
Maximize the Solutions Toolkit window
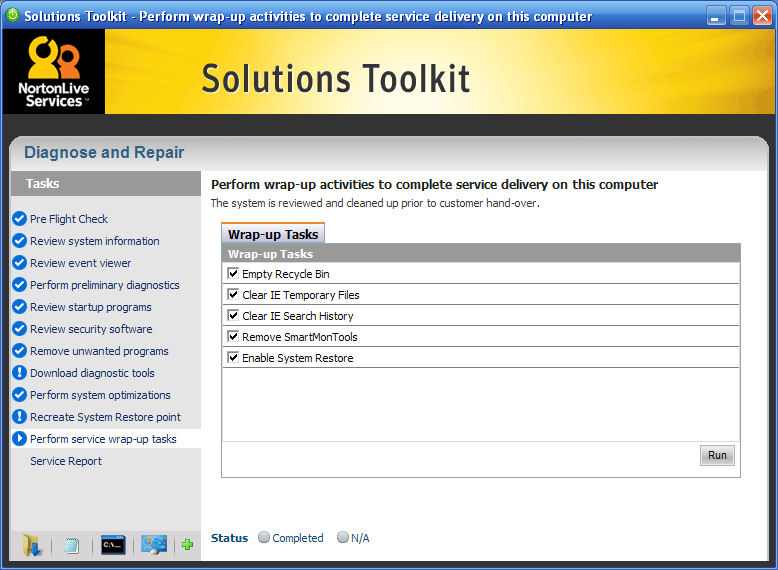pyautogui.click(x=739, y=16)
